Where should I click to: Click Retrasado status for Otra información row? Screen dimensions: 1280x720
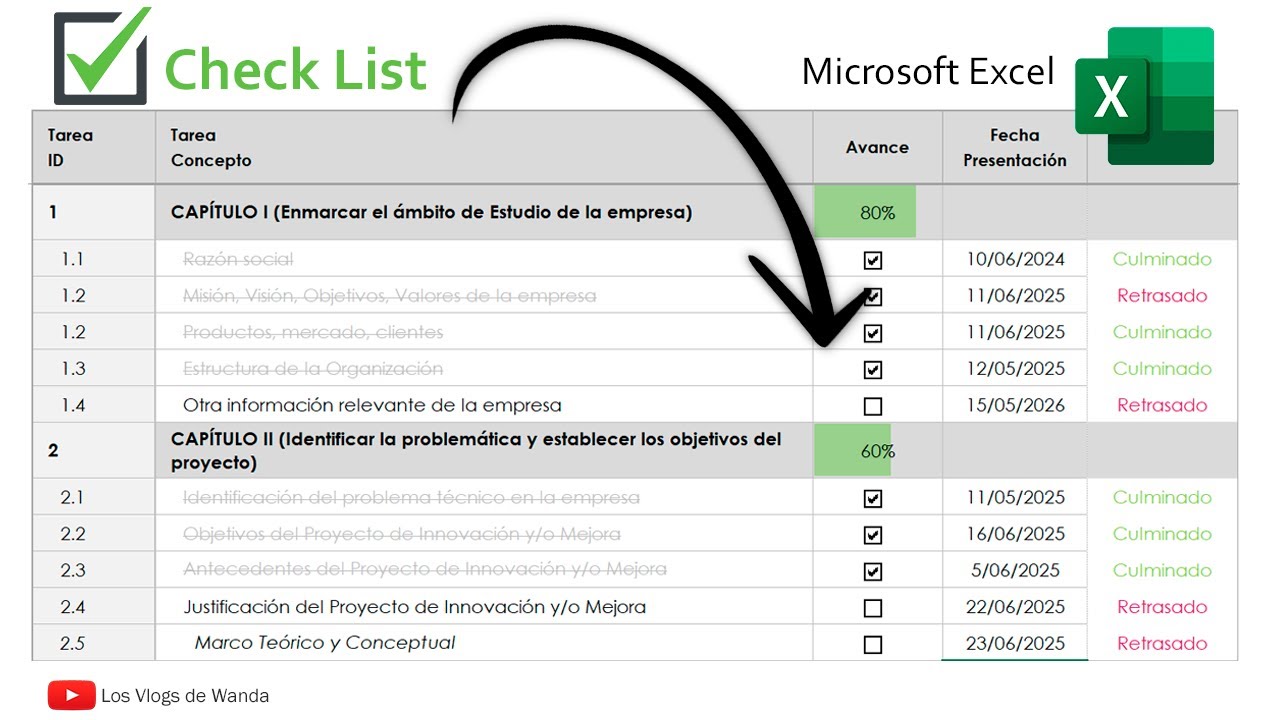point(1162,405)
